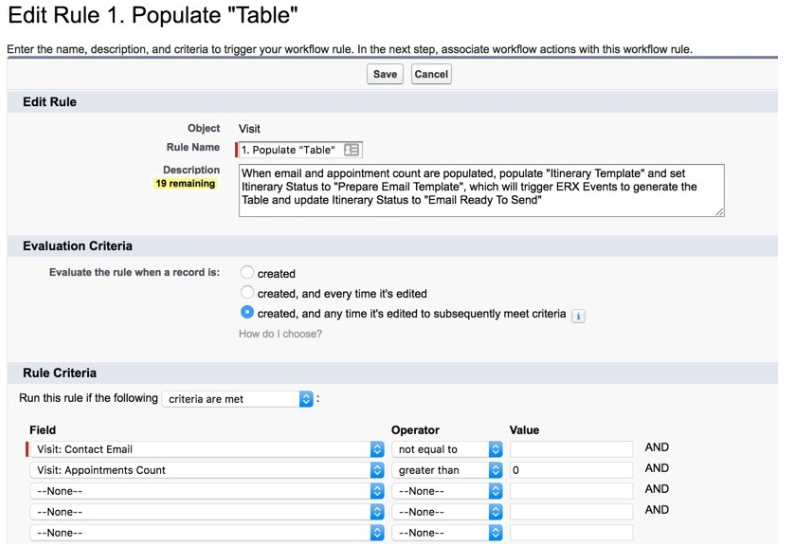Click the Save button
790x548 pixels.
click(x=384, y=74)
